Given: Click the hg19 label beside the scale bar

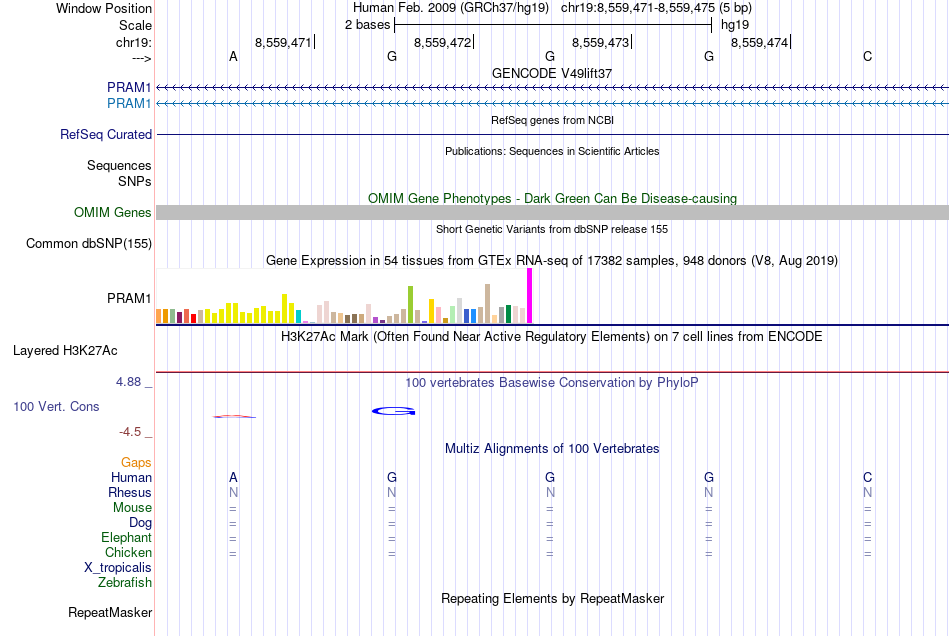Looking at the screenshot, I should [735, 25].
